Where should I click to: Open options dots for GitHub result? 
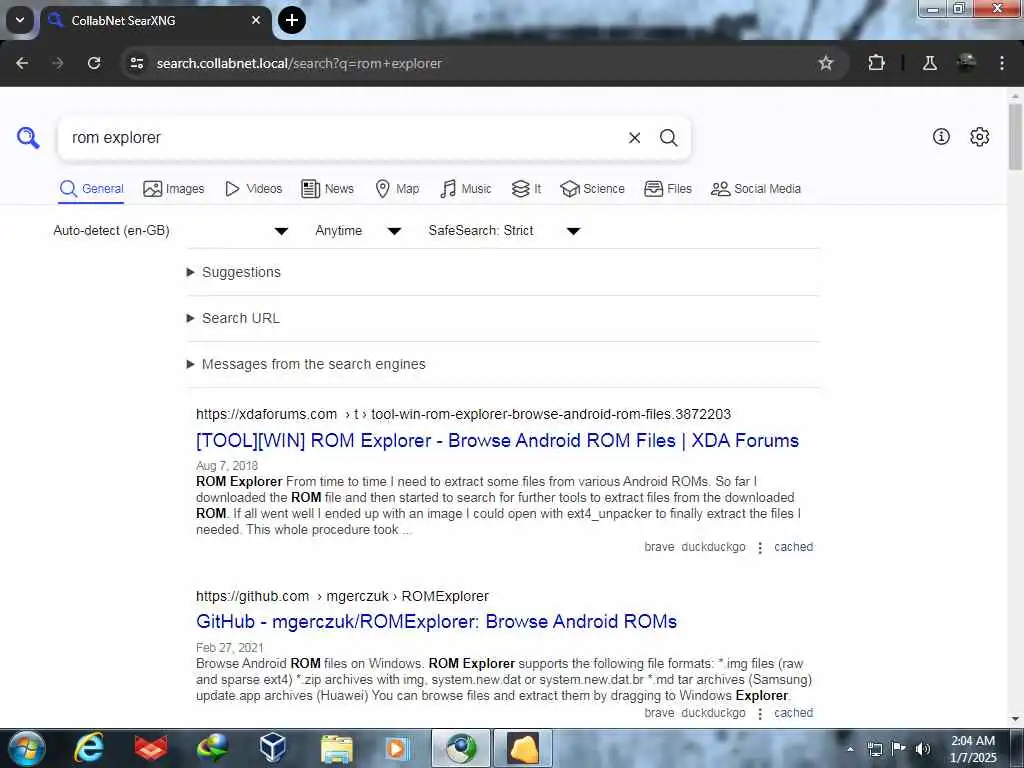pyautogui.click(x=760, y=714)
